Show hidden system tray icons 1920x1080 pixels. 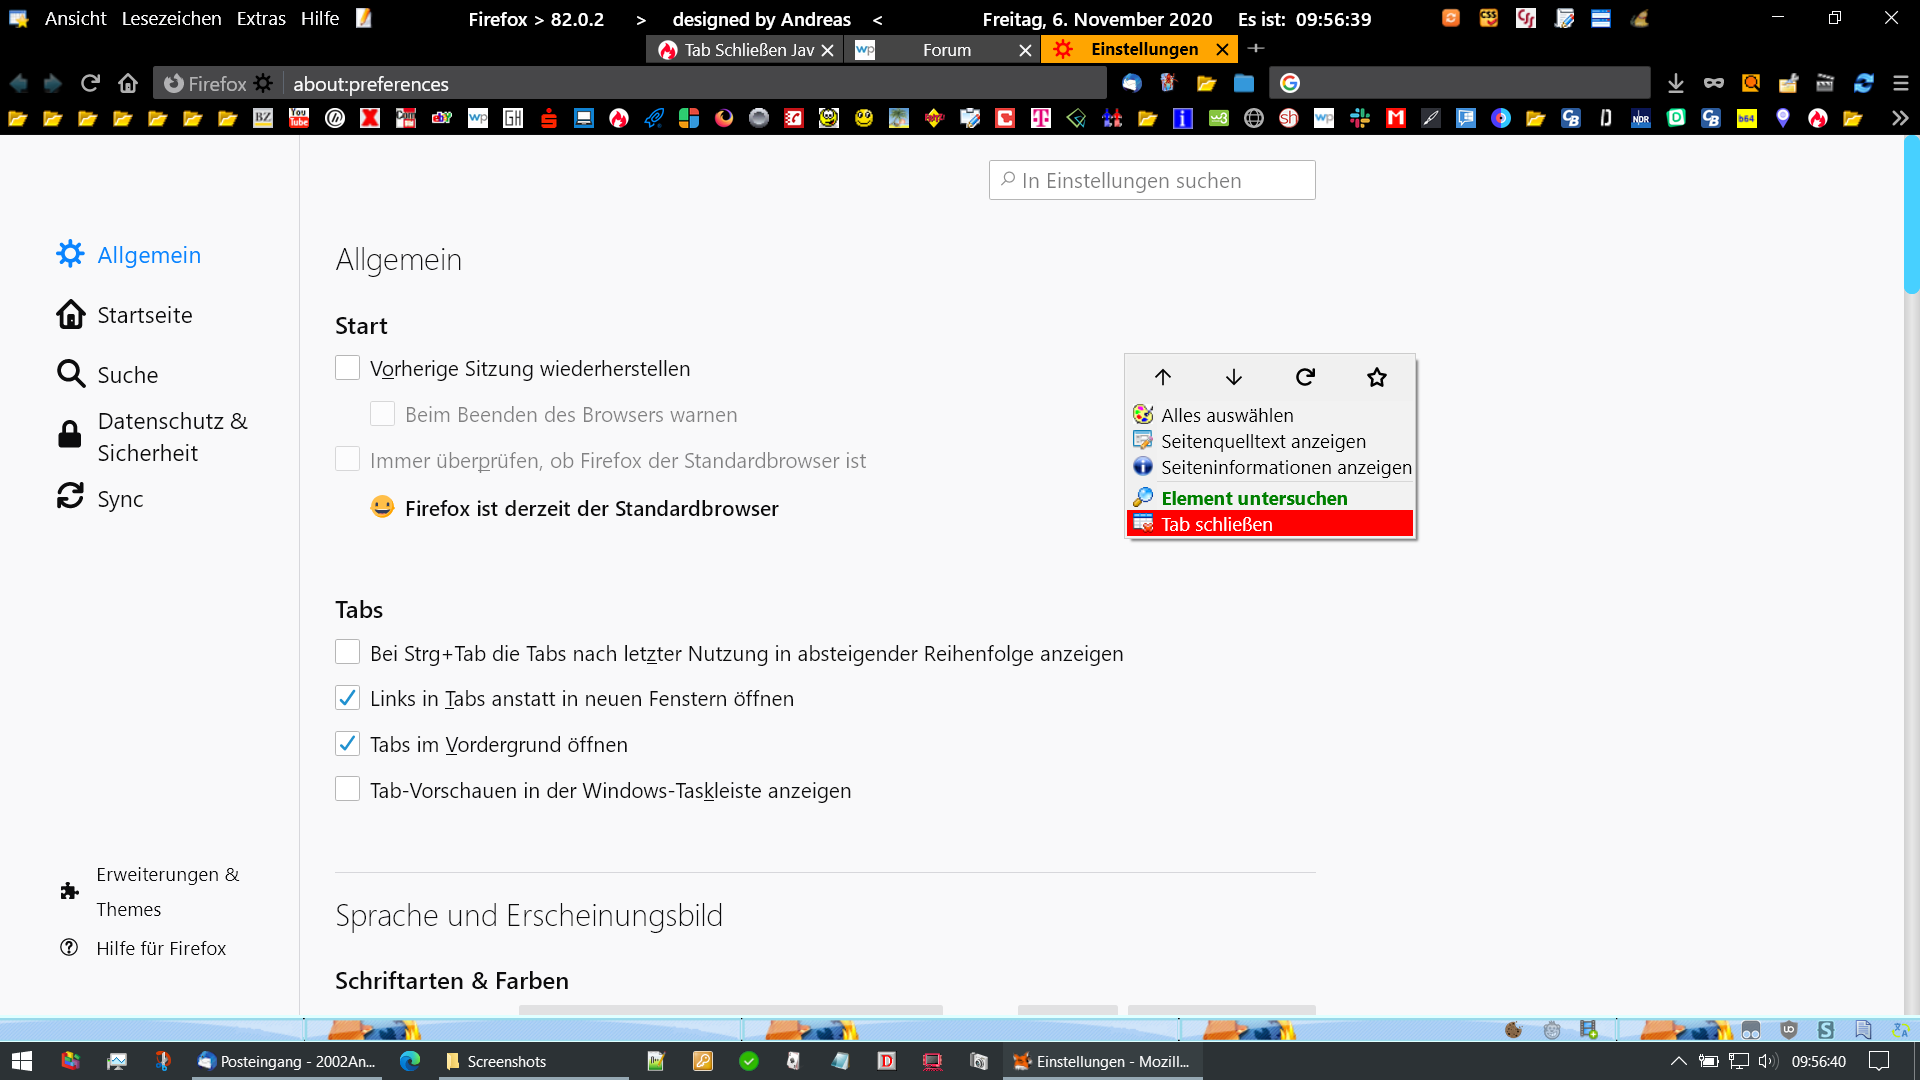(1678, 1061)
